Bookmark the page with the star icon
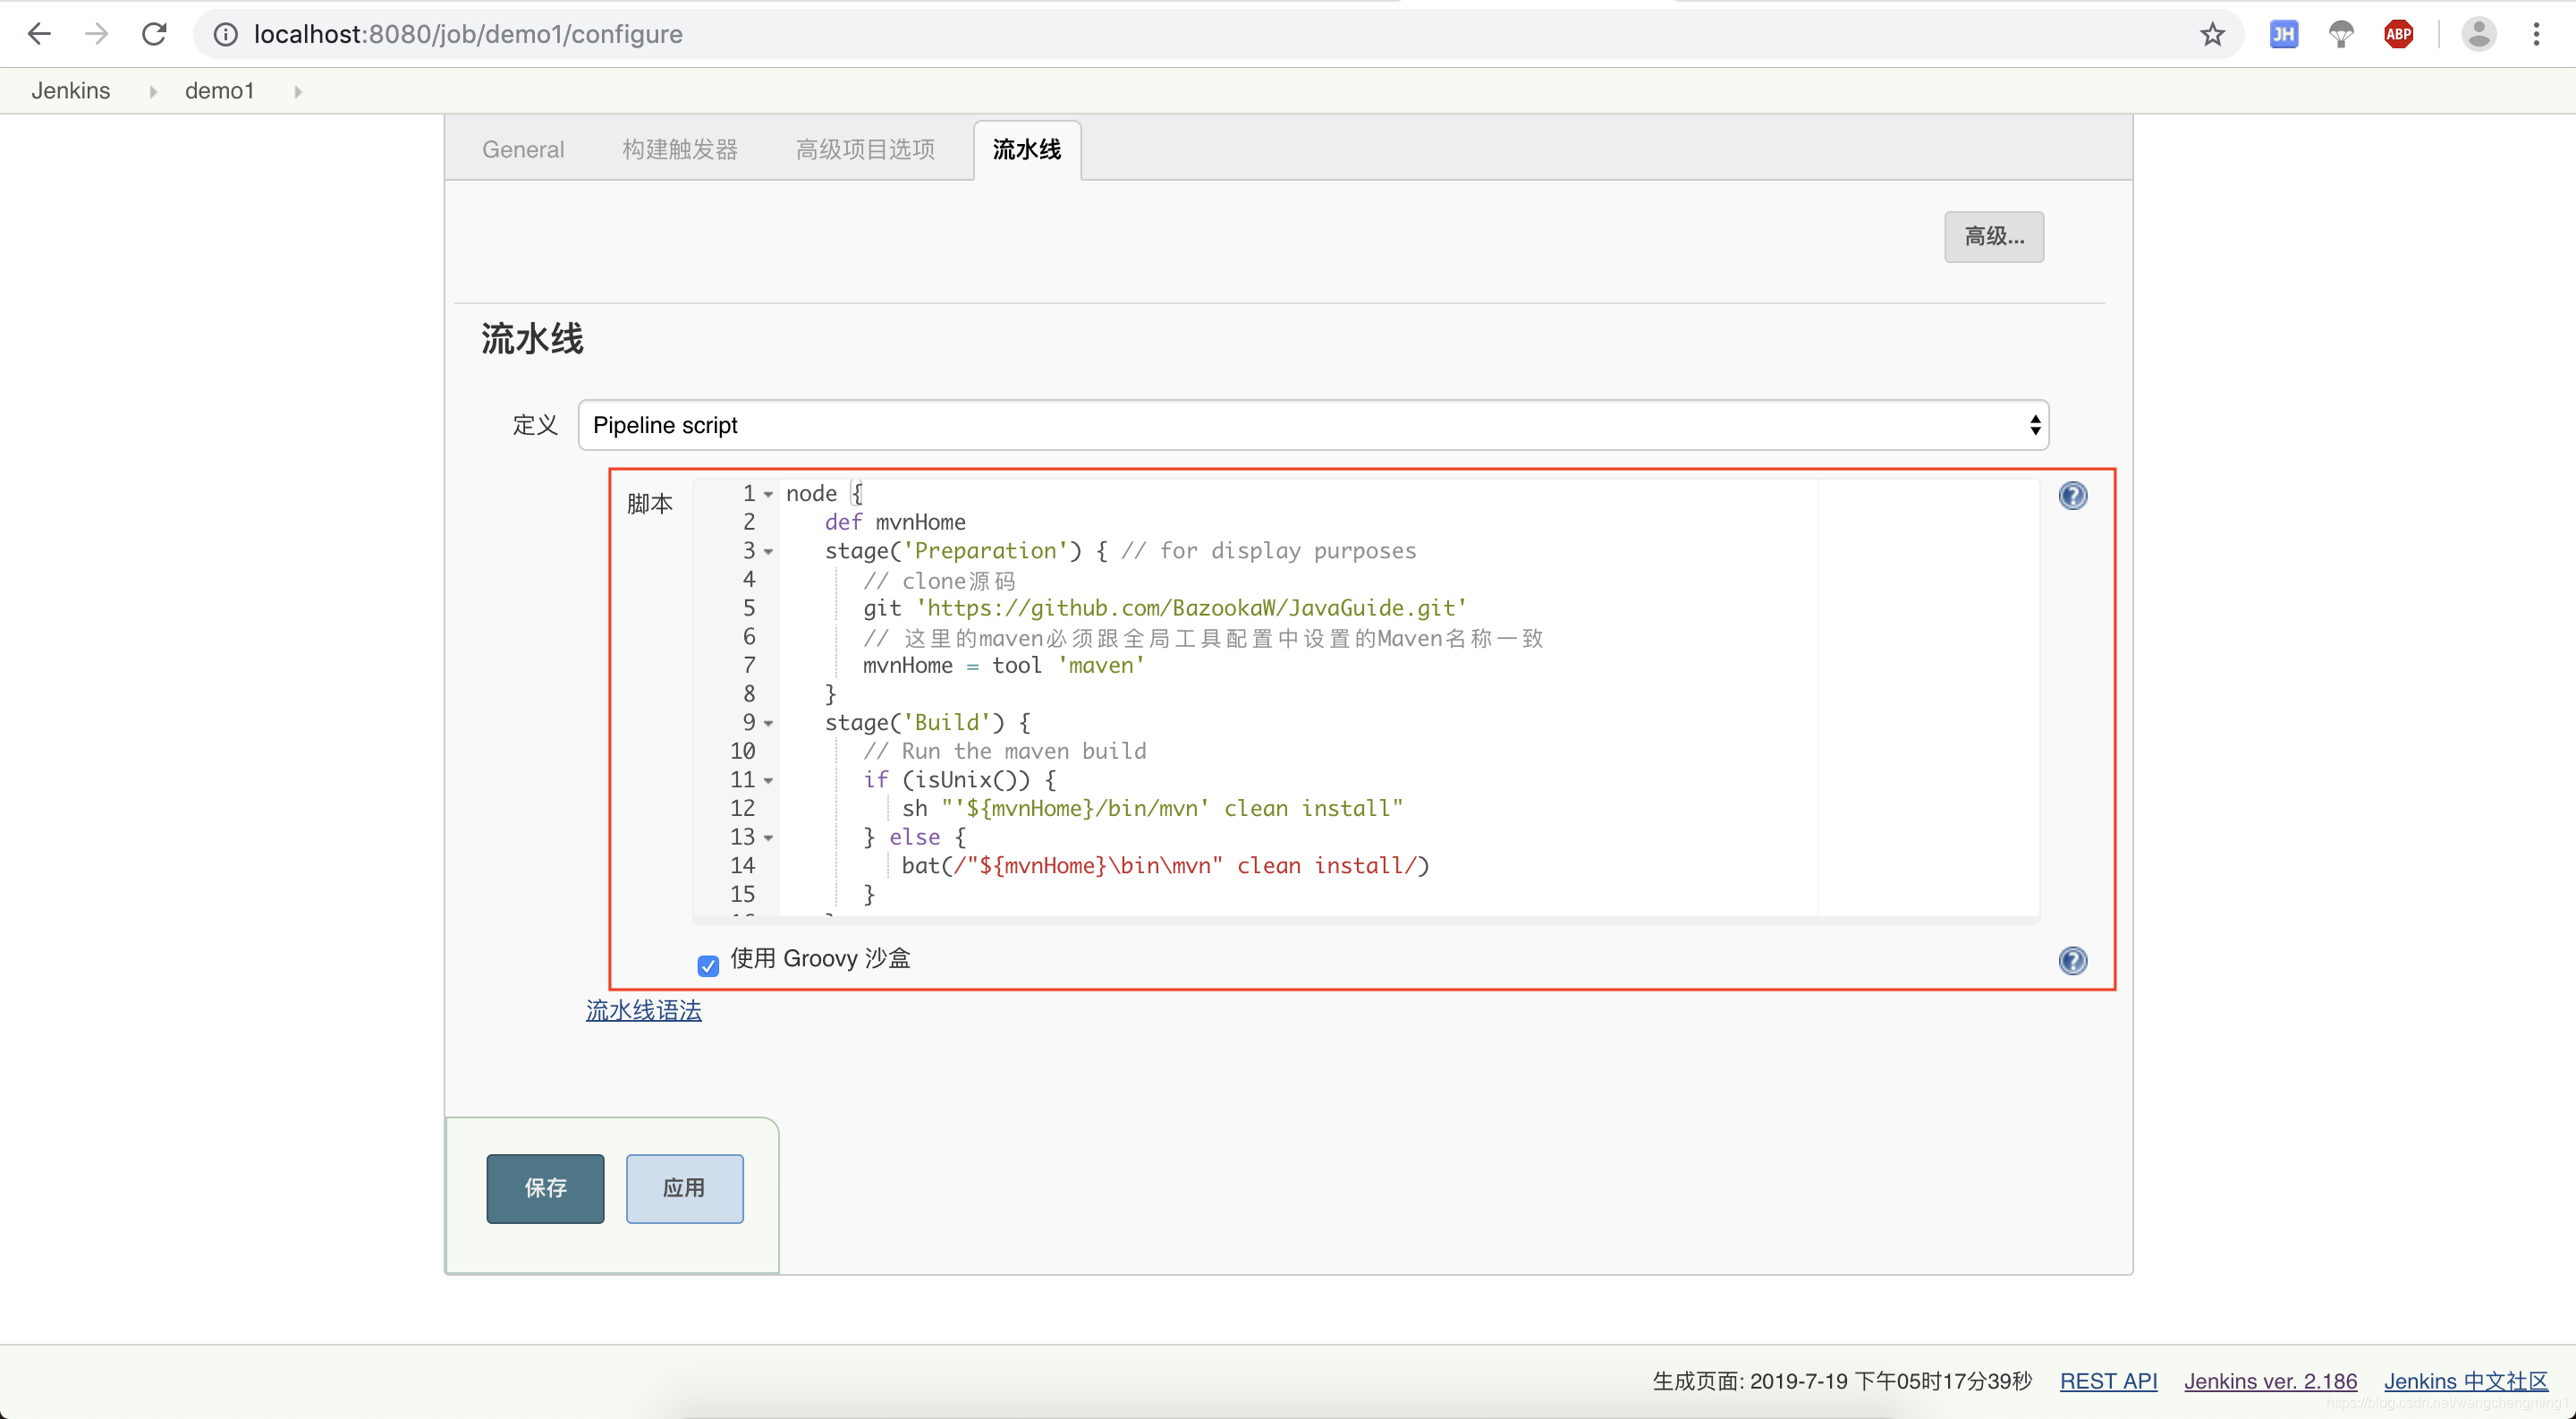 pos(2212,34)
